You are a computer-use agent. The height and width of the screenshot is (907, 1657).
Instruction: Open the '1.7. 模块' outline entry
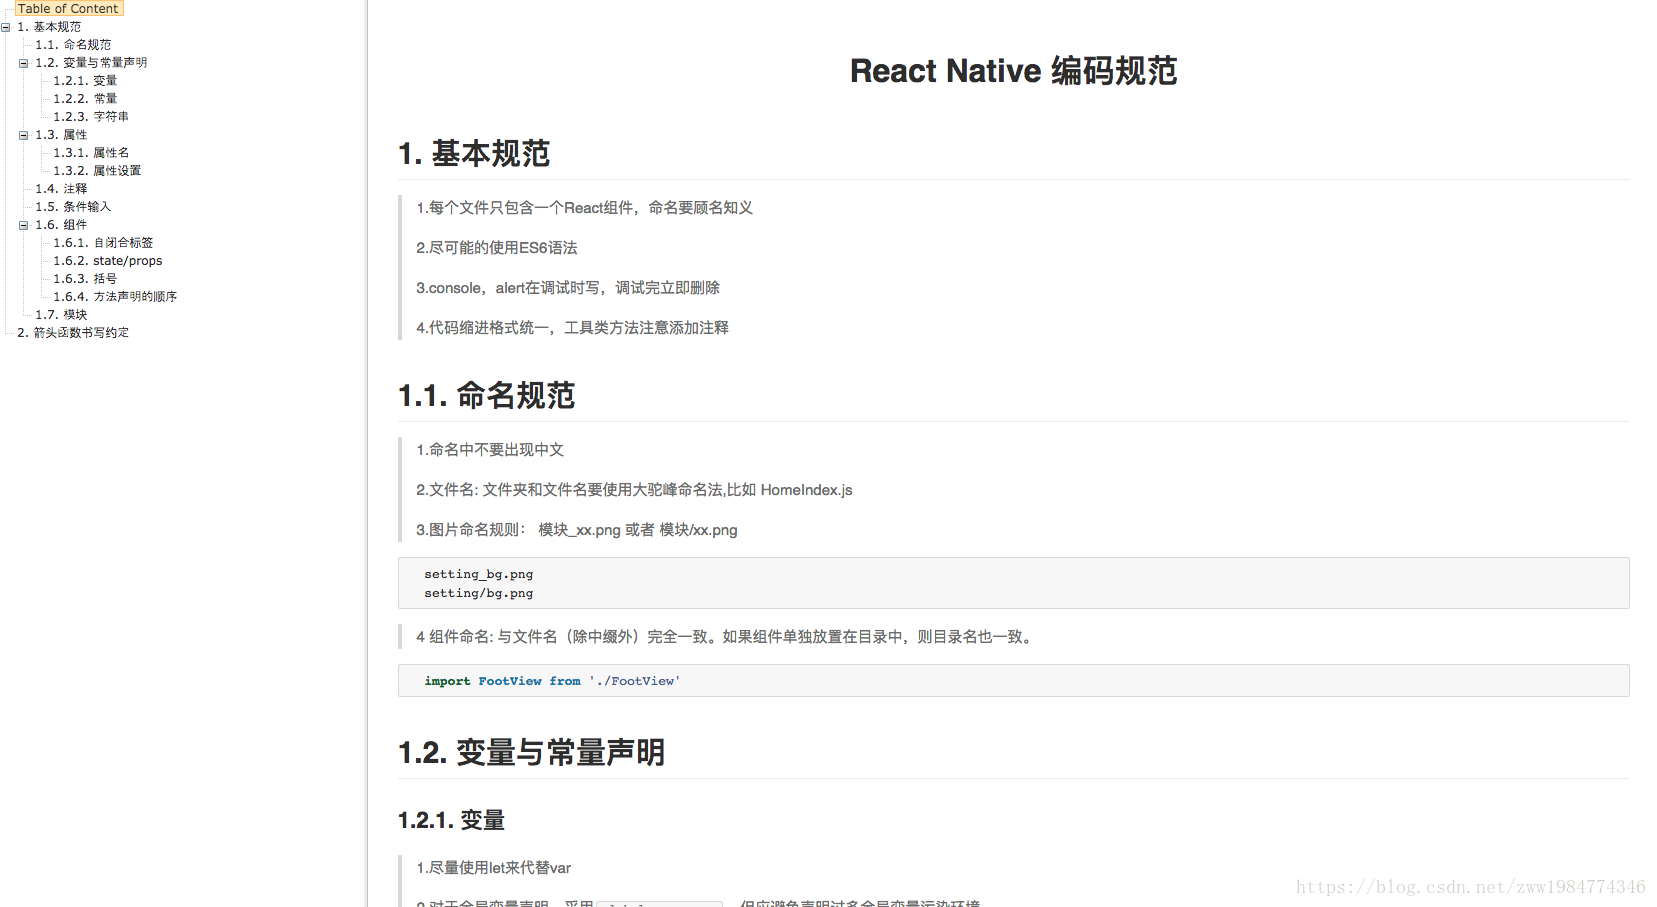pos(61,315)
